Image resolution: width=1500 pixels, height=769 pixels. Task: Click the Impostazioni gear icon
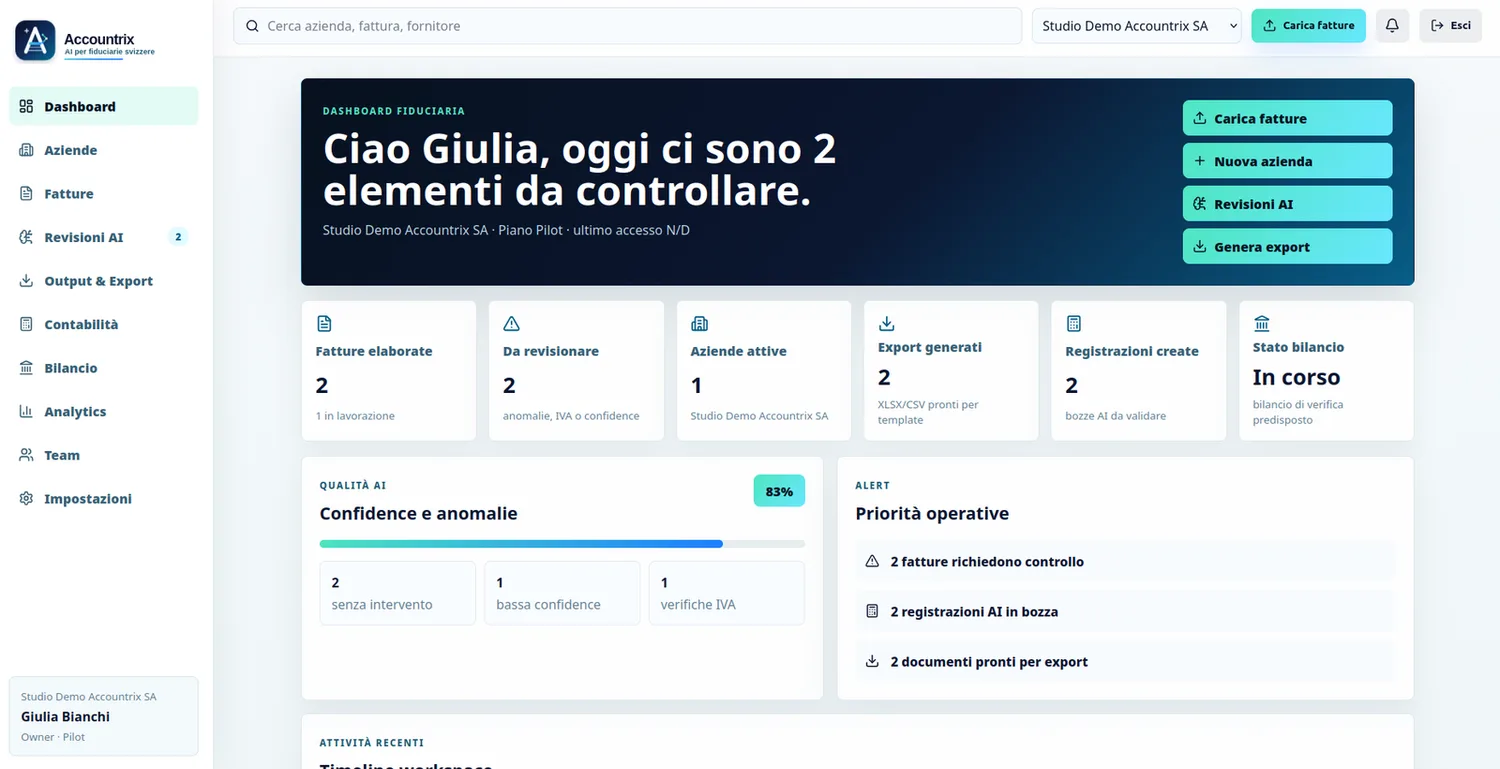27,498
